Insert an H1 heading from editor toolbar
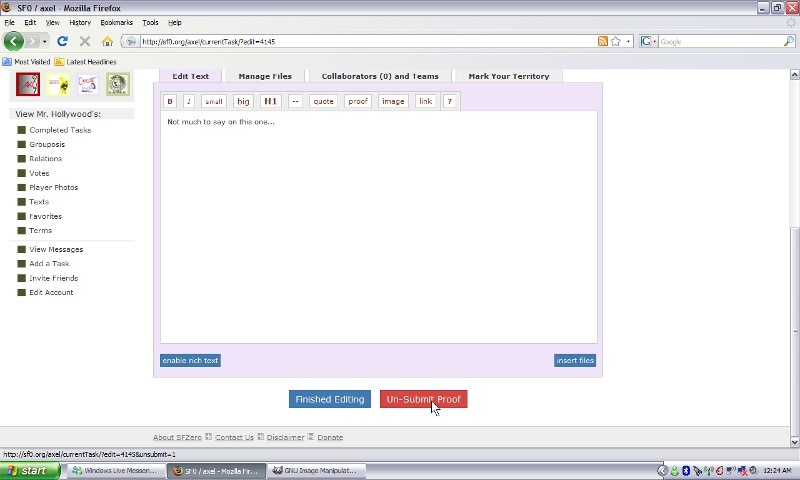The image size is (800, 480). coord(270,101)
